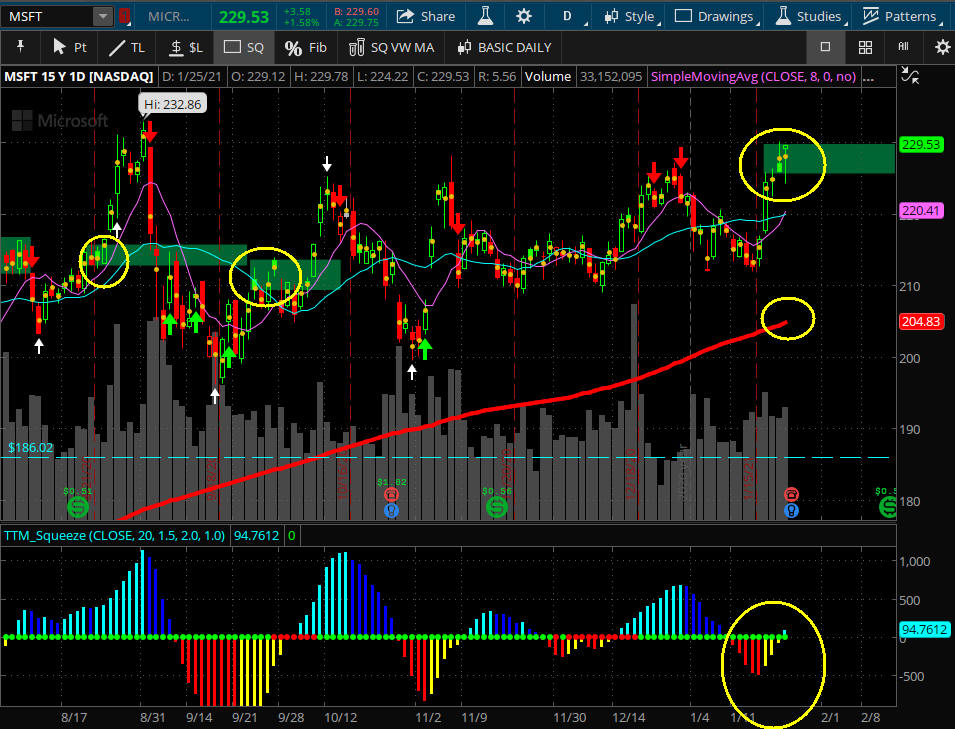Open the D timeframe dropdown
This screenshot has height=729, width=955.
[574, 16]
